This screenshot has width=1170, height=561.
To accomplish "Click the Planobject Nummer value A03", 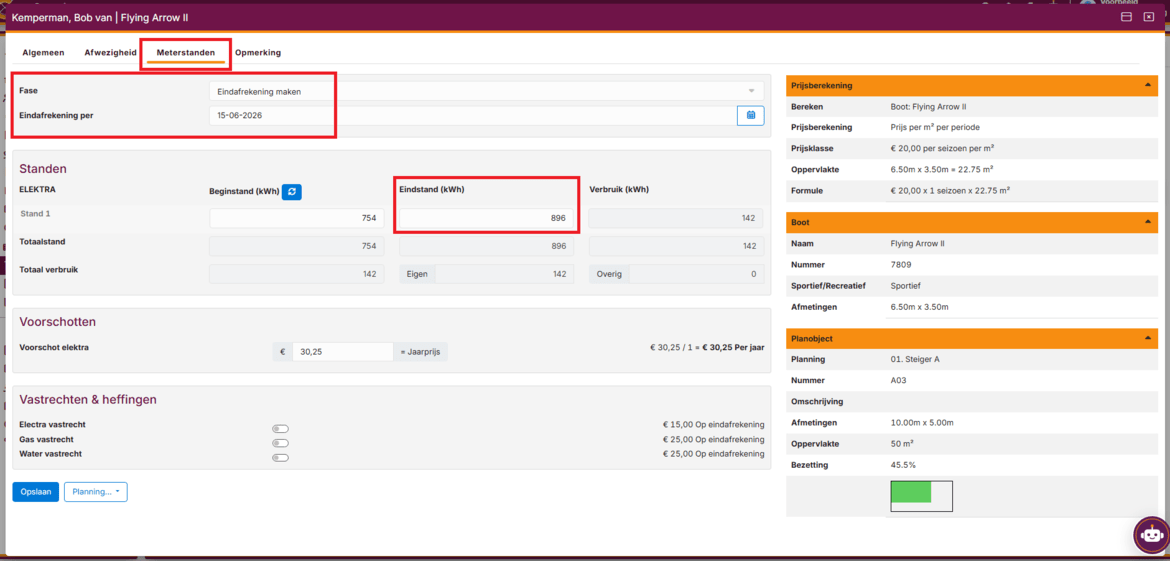I will click(x=898, y=380).
